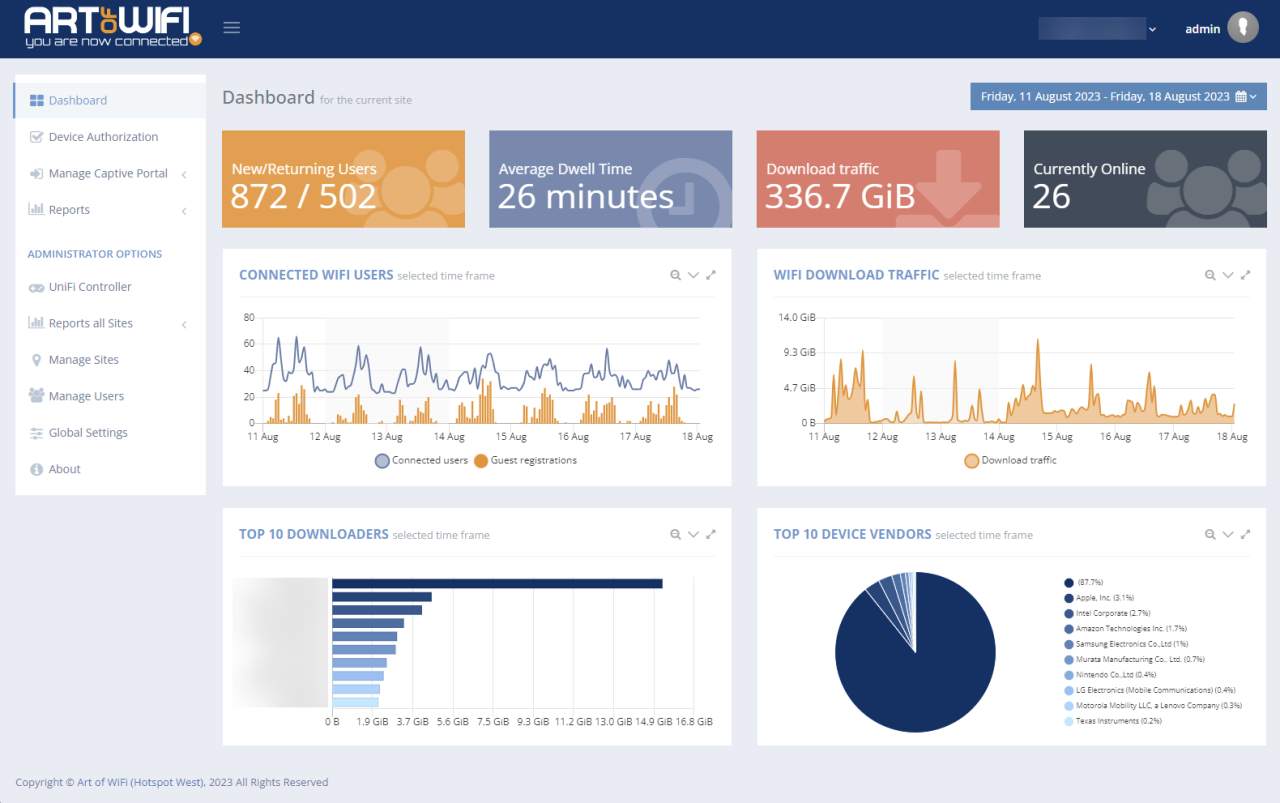Expand Top 10 Device Vendors to fullscreen
The height and width of the screenshot is (803, 1280).
click(x=1246, y=534)
